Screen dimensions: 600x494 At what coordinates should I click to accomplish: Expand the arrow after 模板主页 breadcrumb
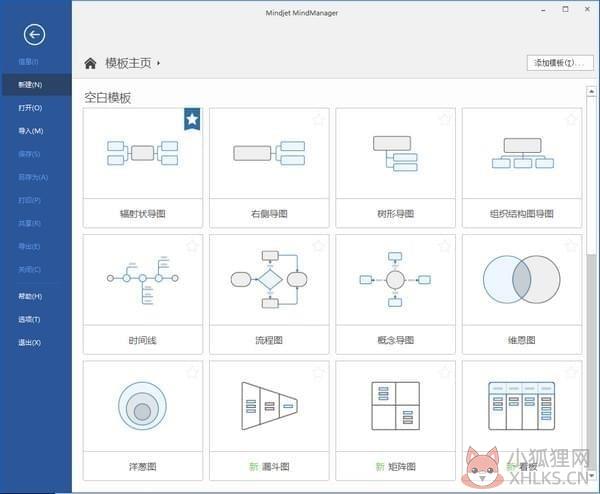(x=158, y=63)
